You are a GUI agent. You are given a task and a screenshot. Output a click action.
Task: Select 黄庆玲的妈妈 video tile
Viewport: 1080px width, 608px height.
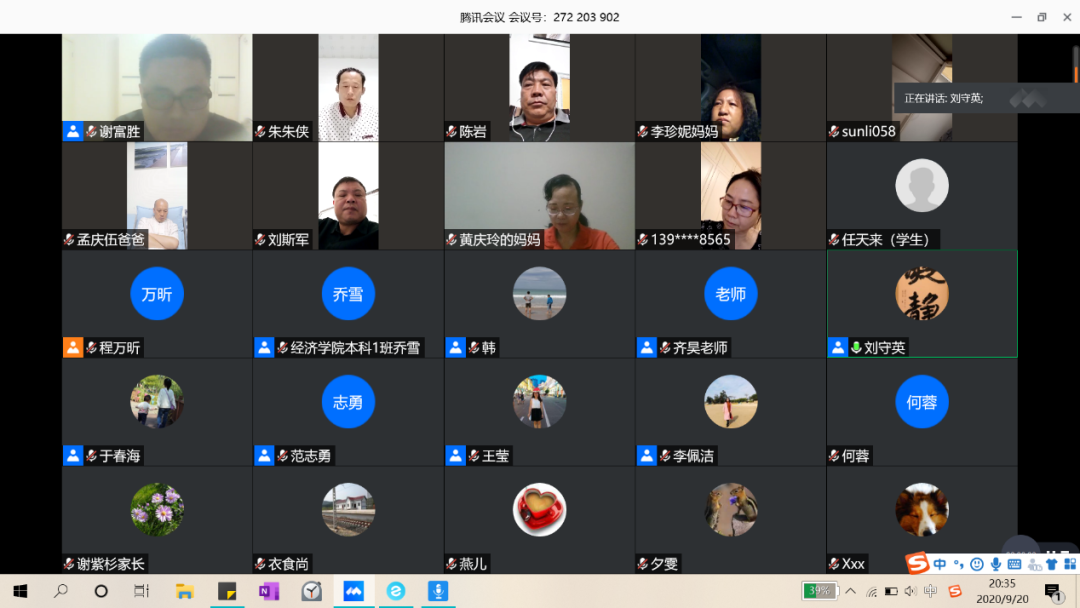[540, 195]
